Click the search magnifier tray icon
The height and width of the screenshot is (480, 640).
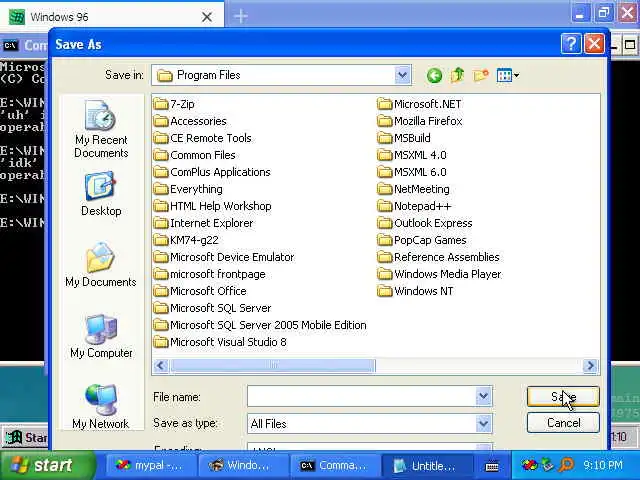pos(567,465)
